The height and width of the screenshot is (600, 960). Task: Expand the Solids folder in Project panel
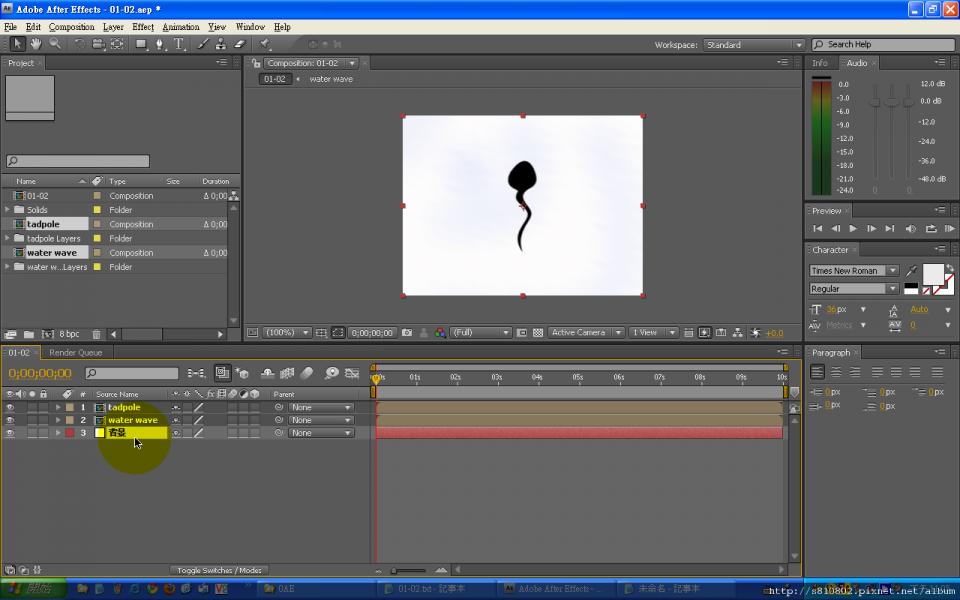pyautogui.click(x=8, y=210)
